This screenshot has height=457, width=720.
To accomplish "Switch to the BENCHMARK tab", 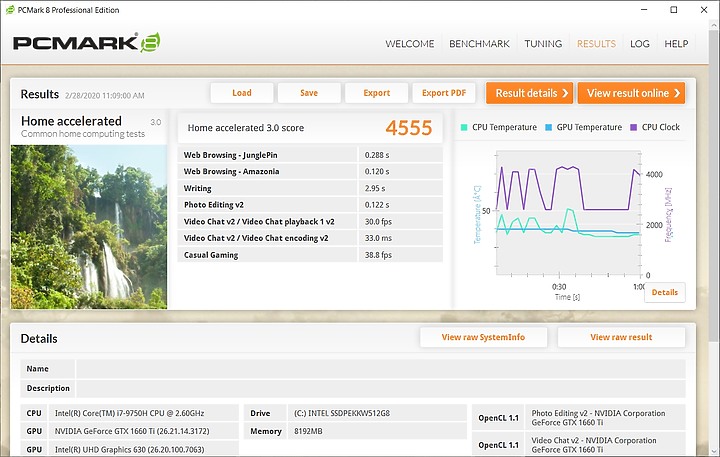I will pos(479,44).
